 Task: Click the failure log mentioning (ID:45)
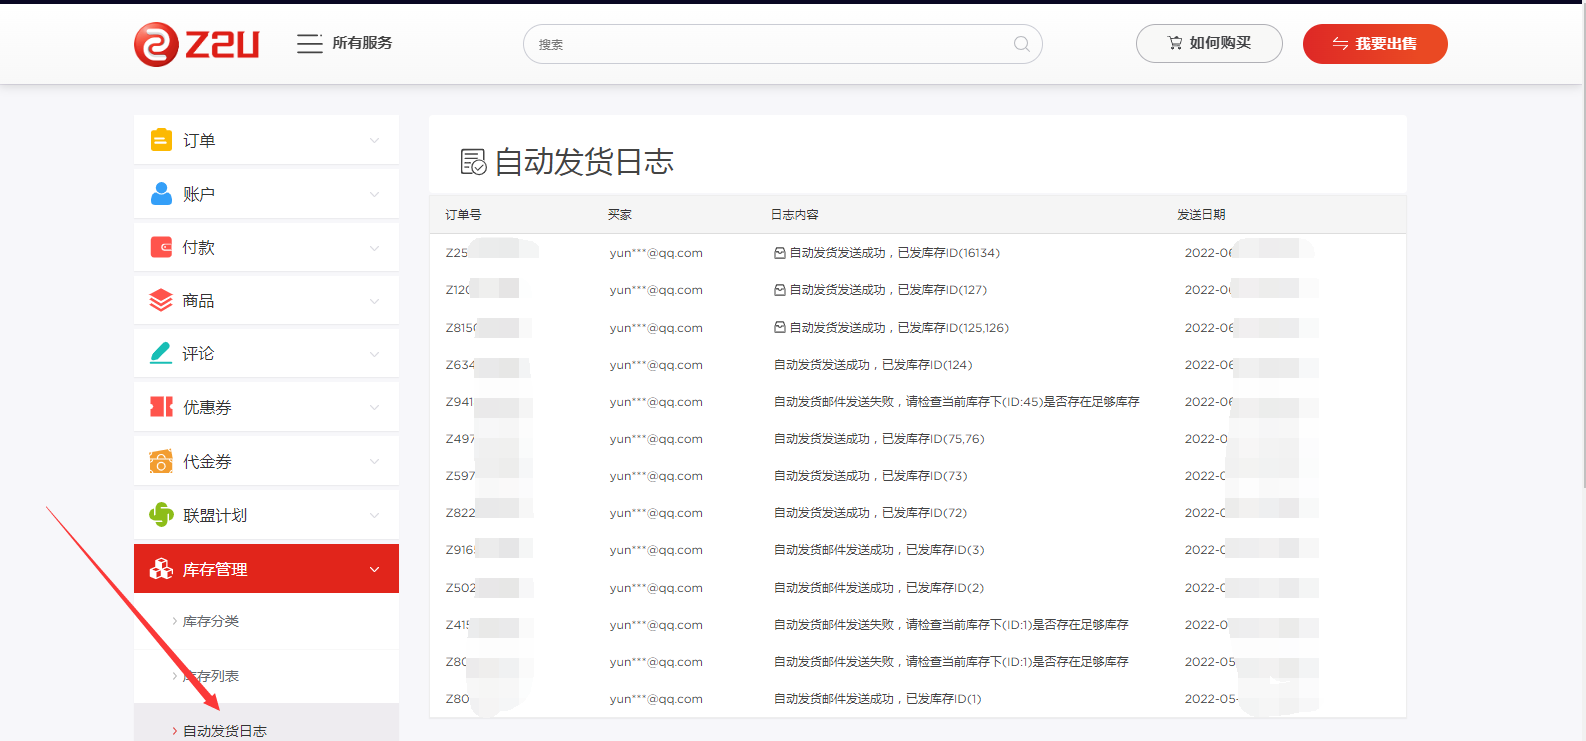click(957, 402)
